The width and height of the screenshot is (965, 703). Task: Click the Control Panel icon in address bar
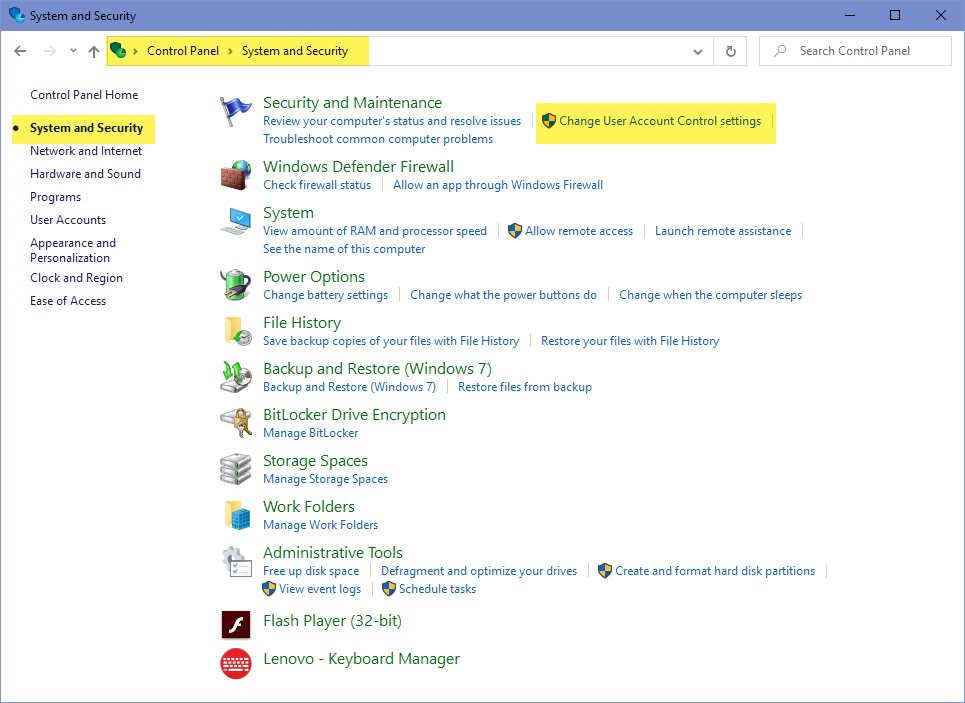pyautogui.click(x=118, y=50)
